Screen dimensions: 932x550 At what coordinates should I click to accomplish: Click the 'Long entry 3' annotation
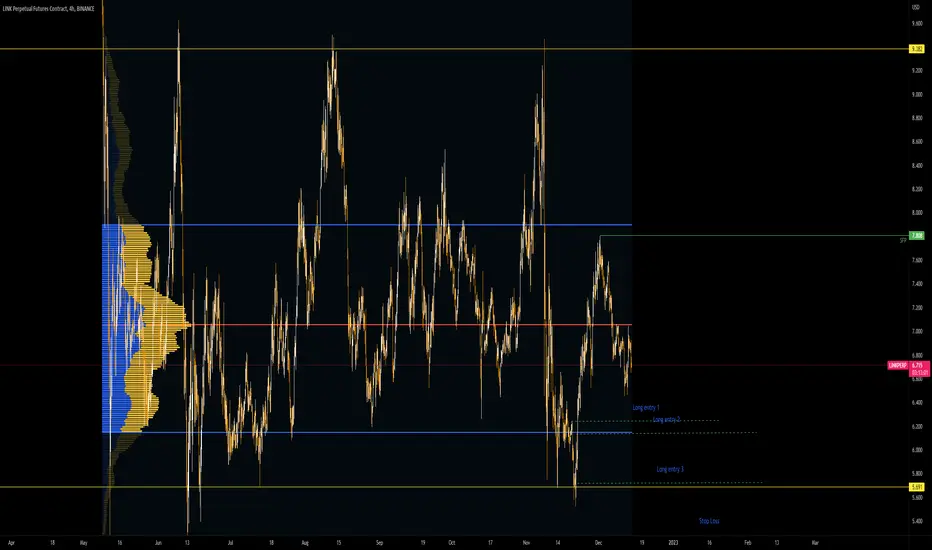(x=670, y=469)
